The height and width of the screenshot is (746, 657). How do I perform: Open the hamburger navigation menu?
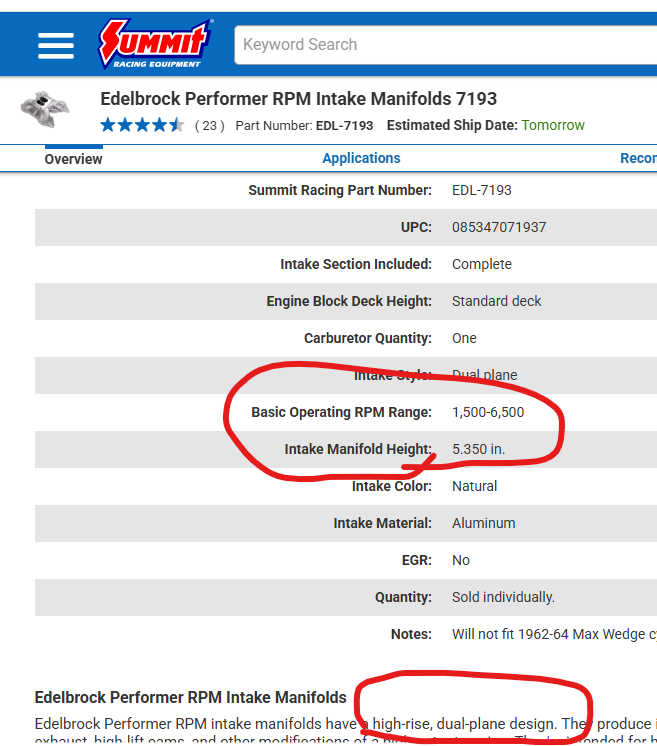[x=56, y=45]
